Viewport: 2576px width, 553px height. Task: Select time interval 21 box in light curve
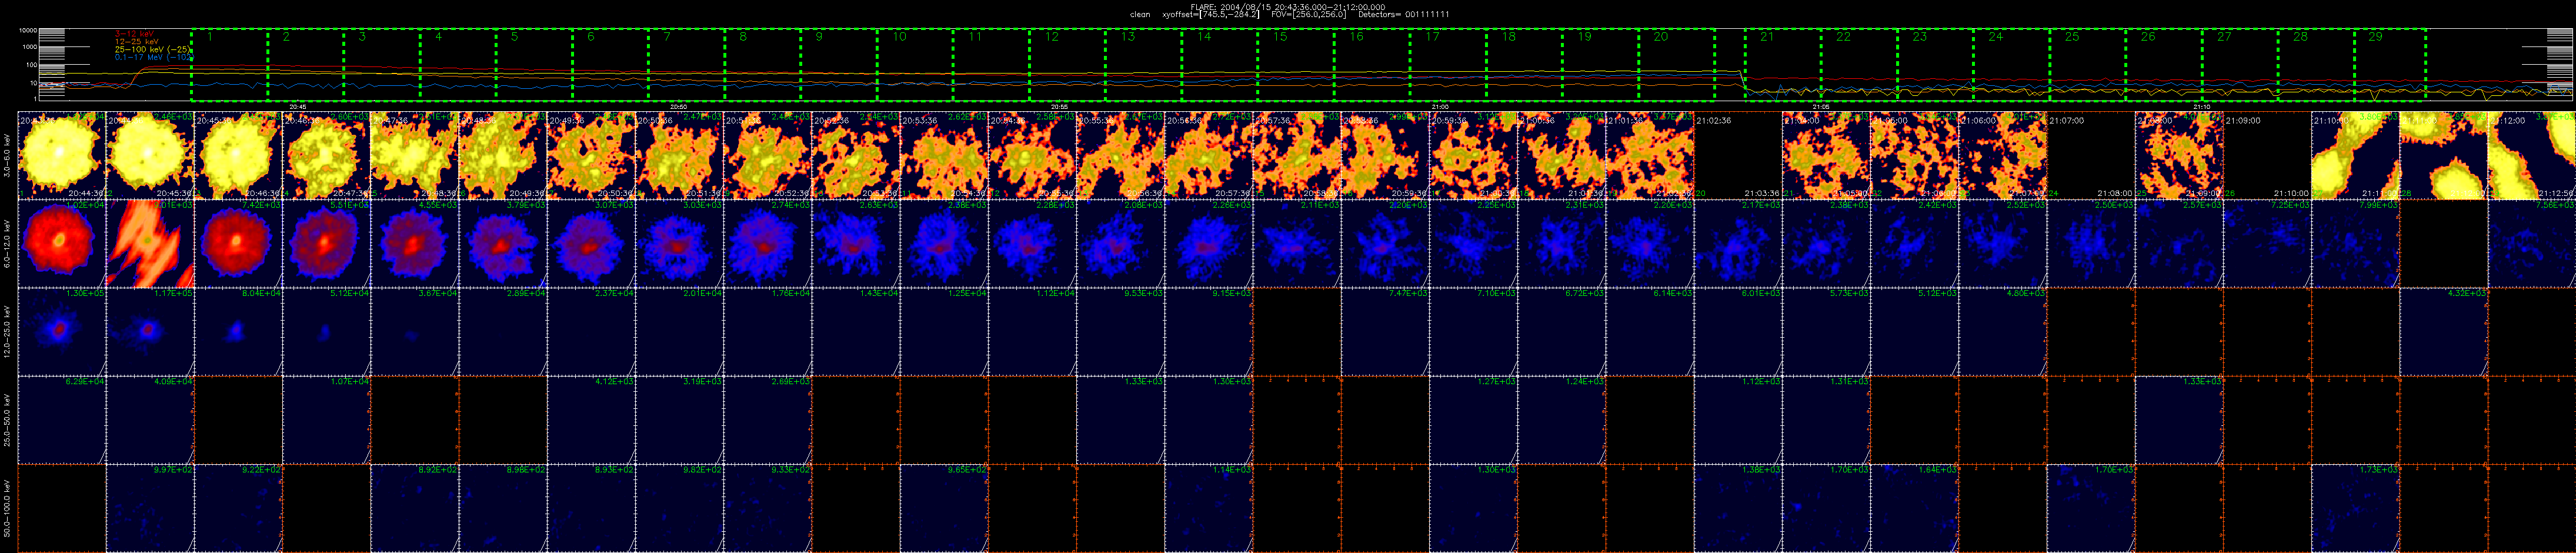tap(1783, 64)
